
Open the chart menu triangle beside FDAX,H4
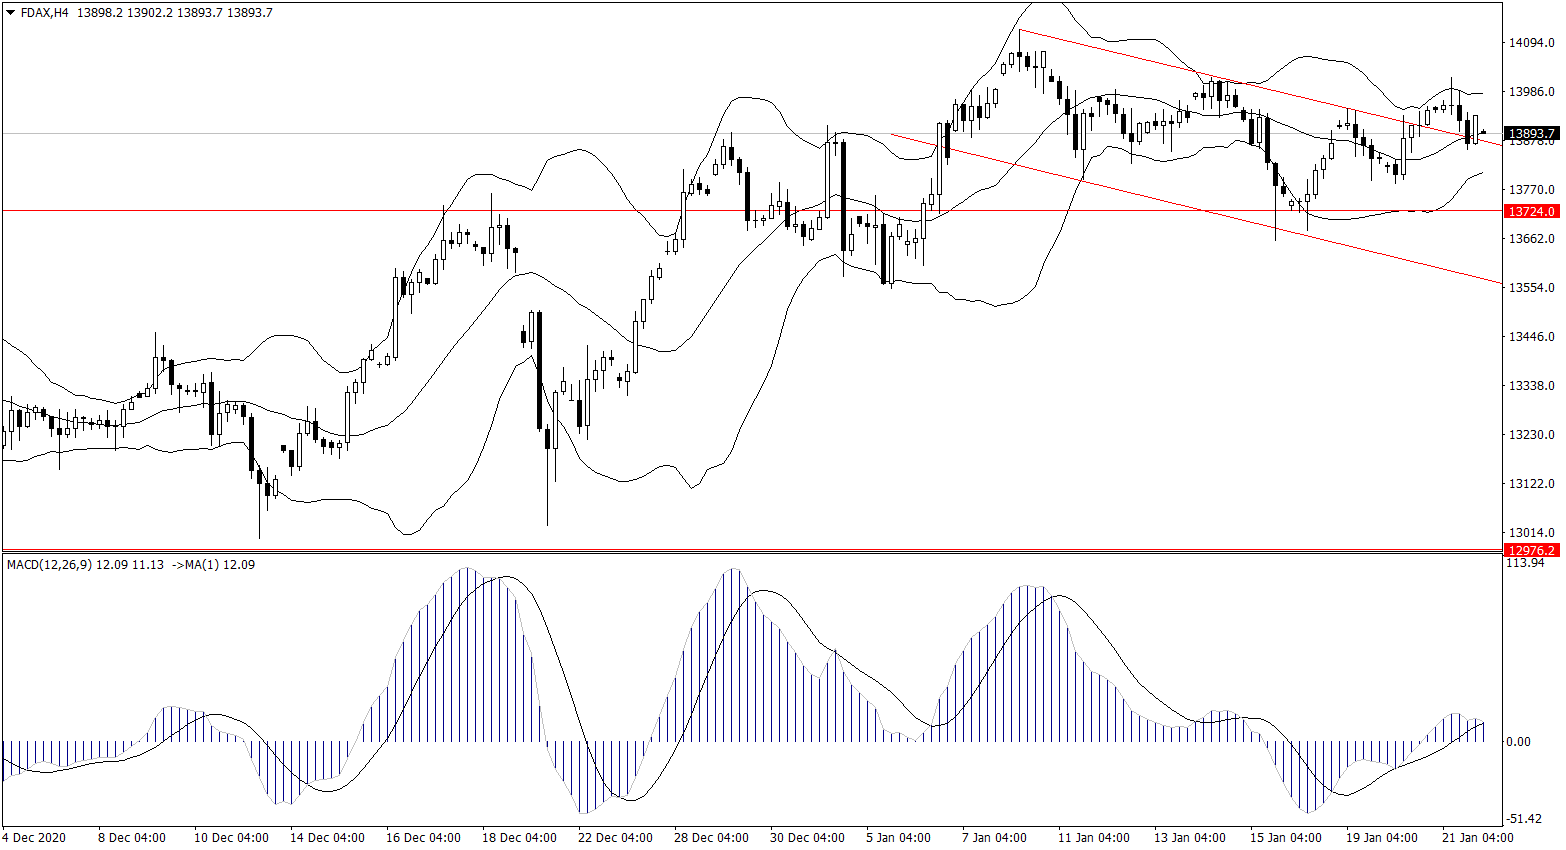[11, 13]
